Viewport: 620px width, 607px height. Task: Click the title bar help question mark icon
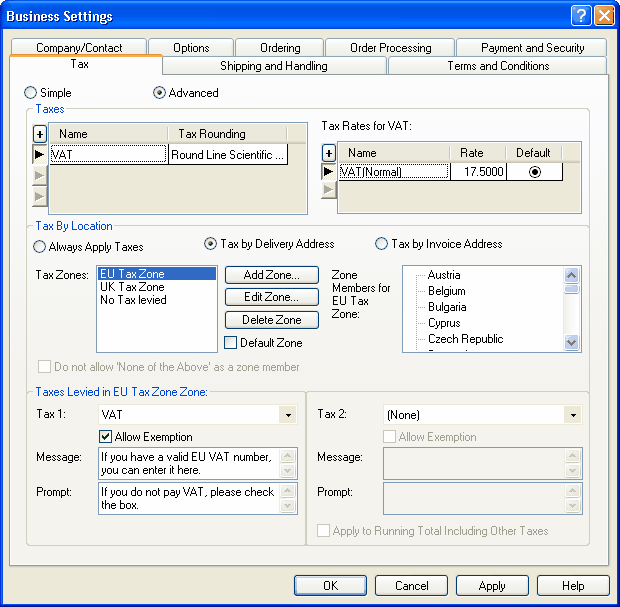582,16
